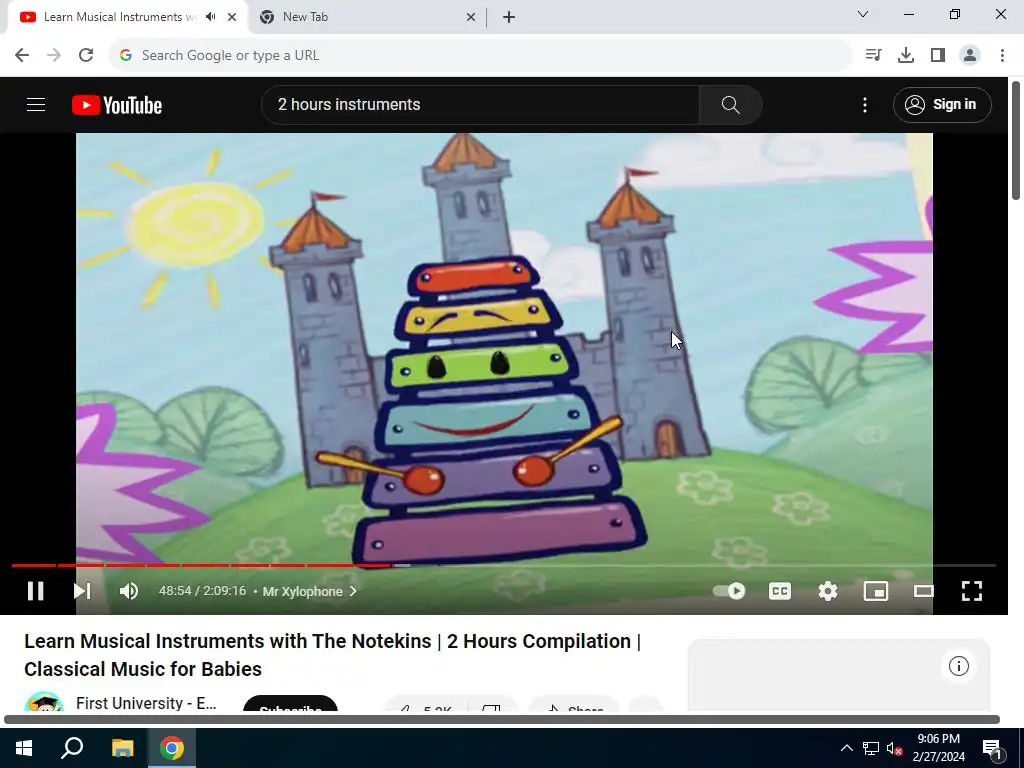Open Chrome downloads icon
Screen dimensions: 1024x768
tap(905, 55)
